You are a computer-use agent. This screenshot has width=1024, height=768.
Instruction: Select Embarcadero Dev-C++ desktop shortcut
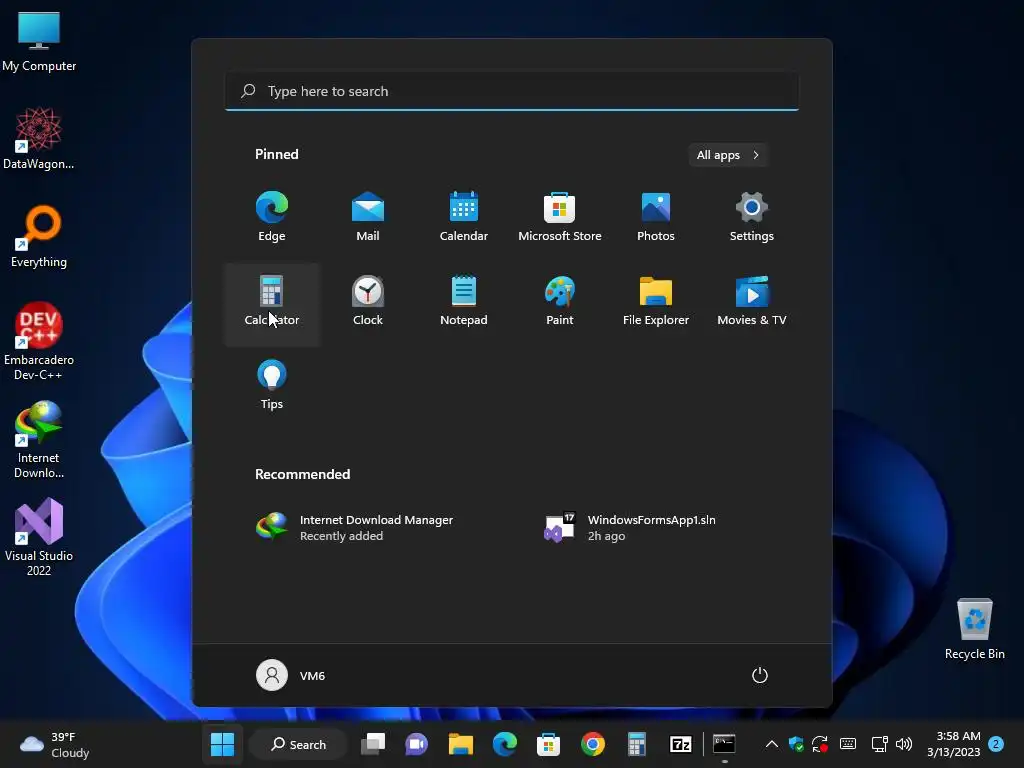[39, 342]
